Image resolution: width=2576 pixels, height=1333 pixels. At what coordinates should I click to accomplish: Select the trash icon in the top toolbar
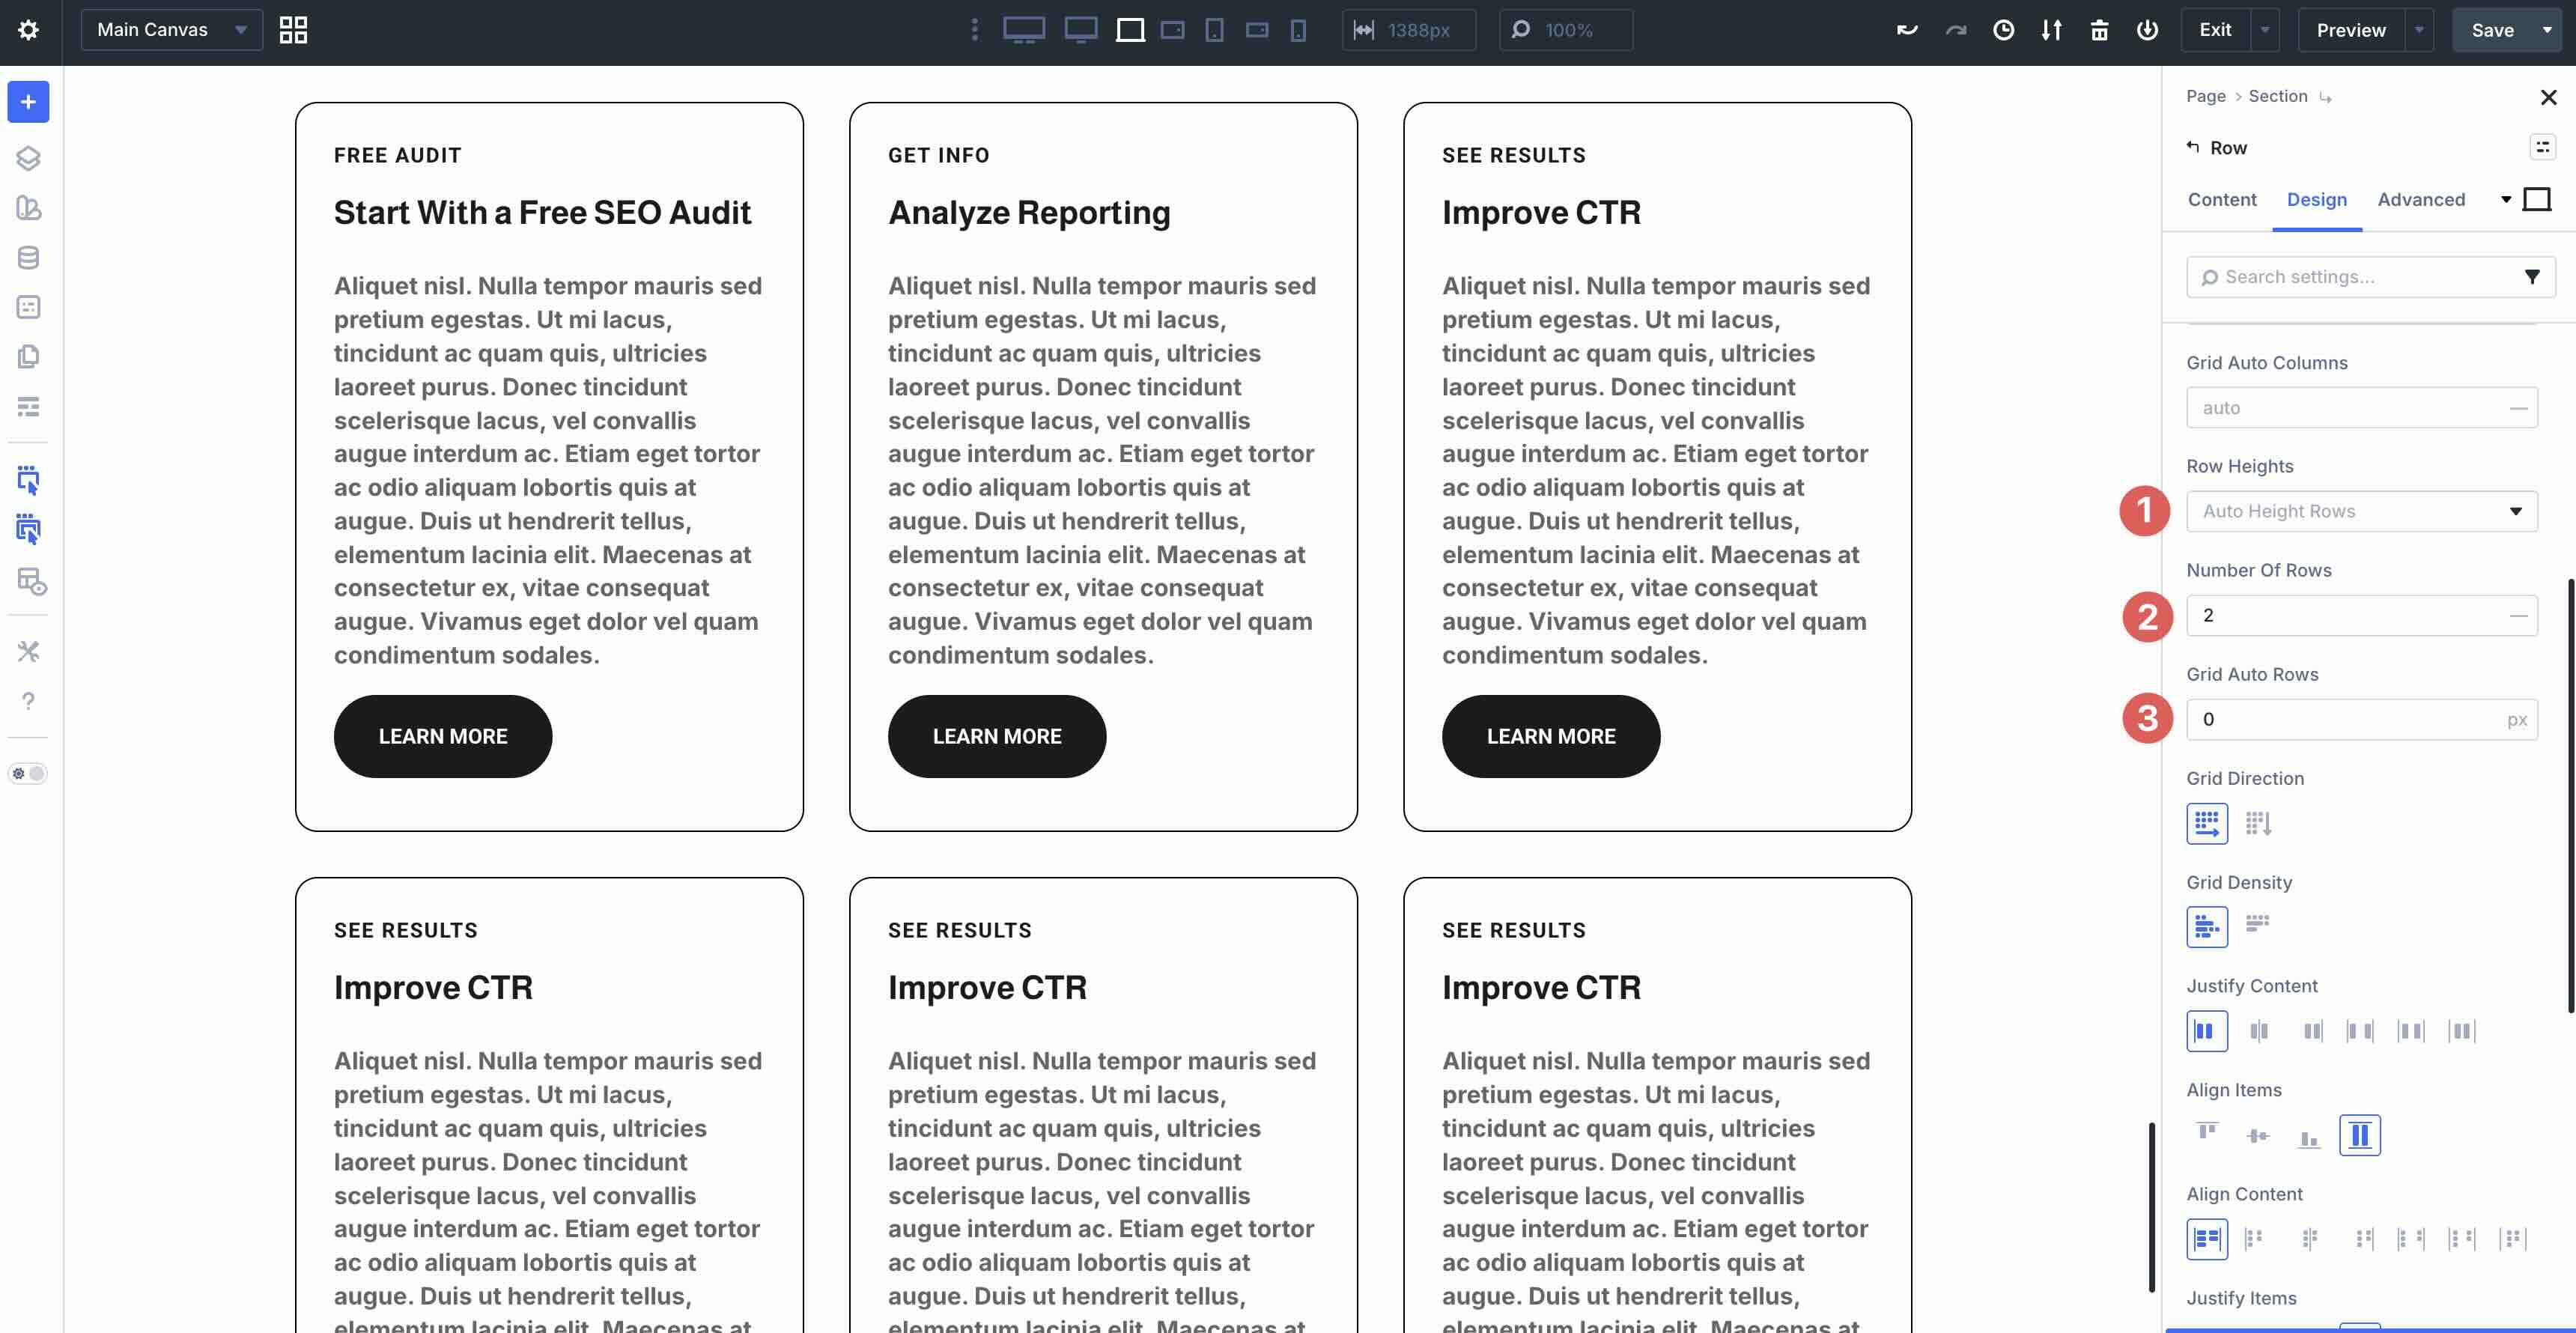pyautogui.click(x=2099, y=30)
